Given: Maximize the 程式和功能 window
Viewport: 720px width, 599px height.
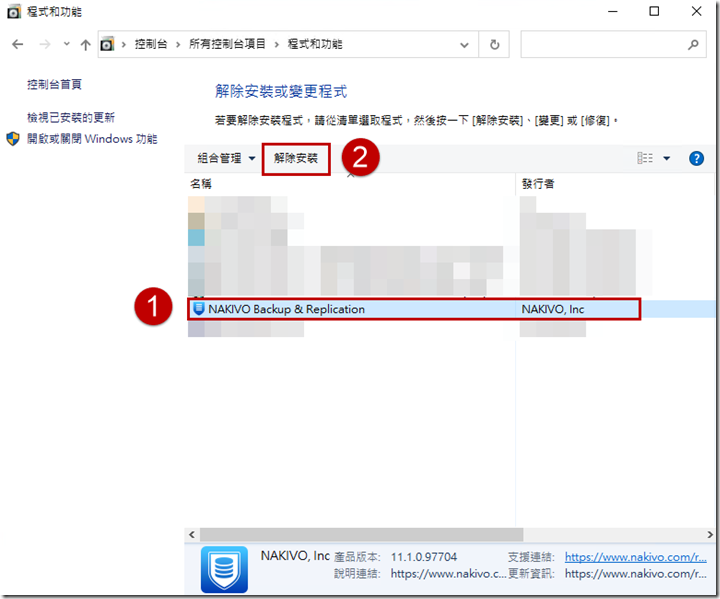Looking at the screenshot, I should pos(654,11).
